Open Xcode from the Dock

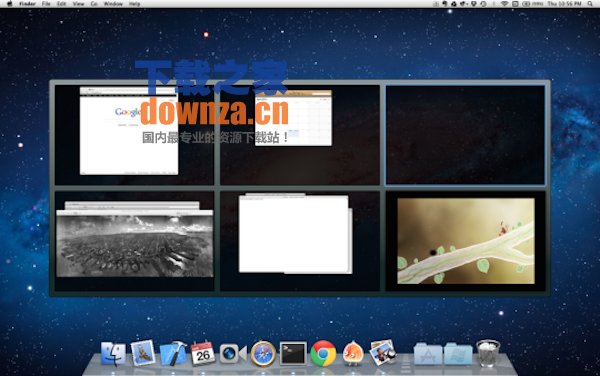pos(173,353)
